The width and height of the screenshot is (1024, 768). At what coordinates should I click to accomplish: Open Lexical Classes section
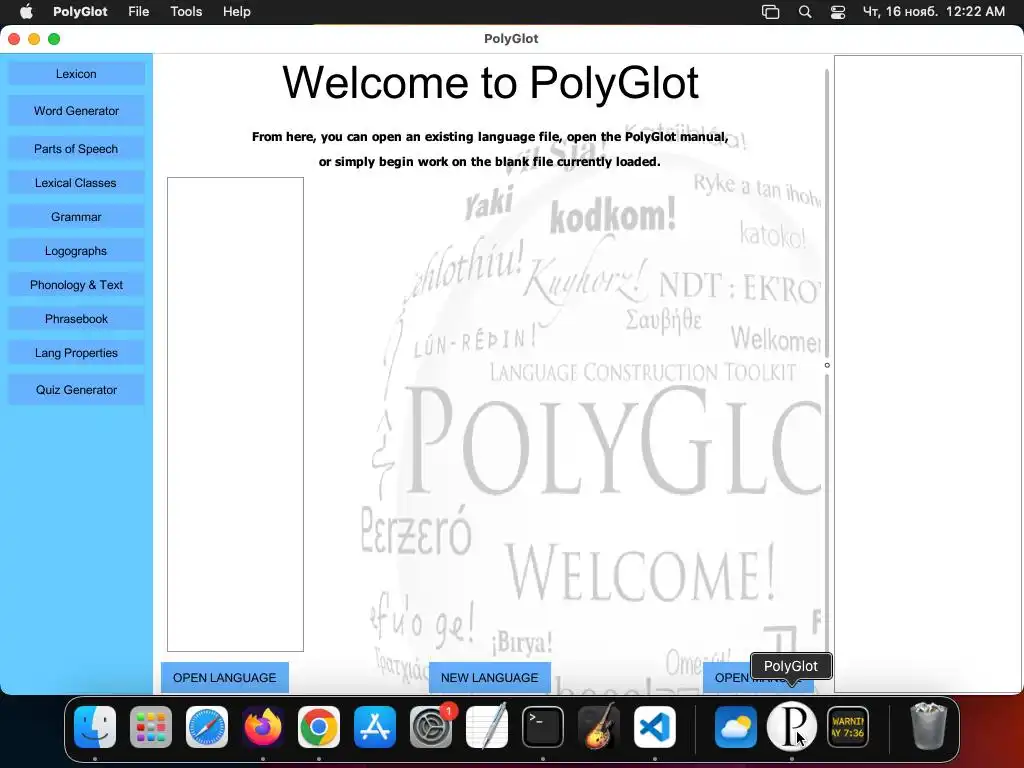76,183
